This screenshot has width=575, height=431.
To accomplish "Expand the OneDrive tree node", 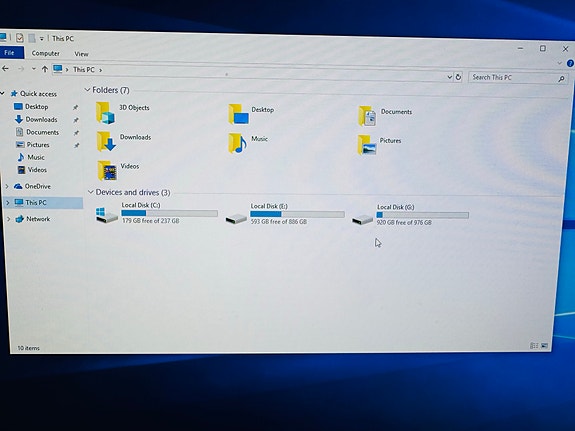I will click(7, 186).
